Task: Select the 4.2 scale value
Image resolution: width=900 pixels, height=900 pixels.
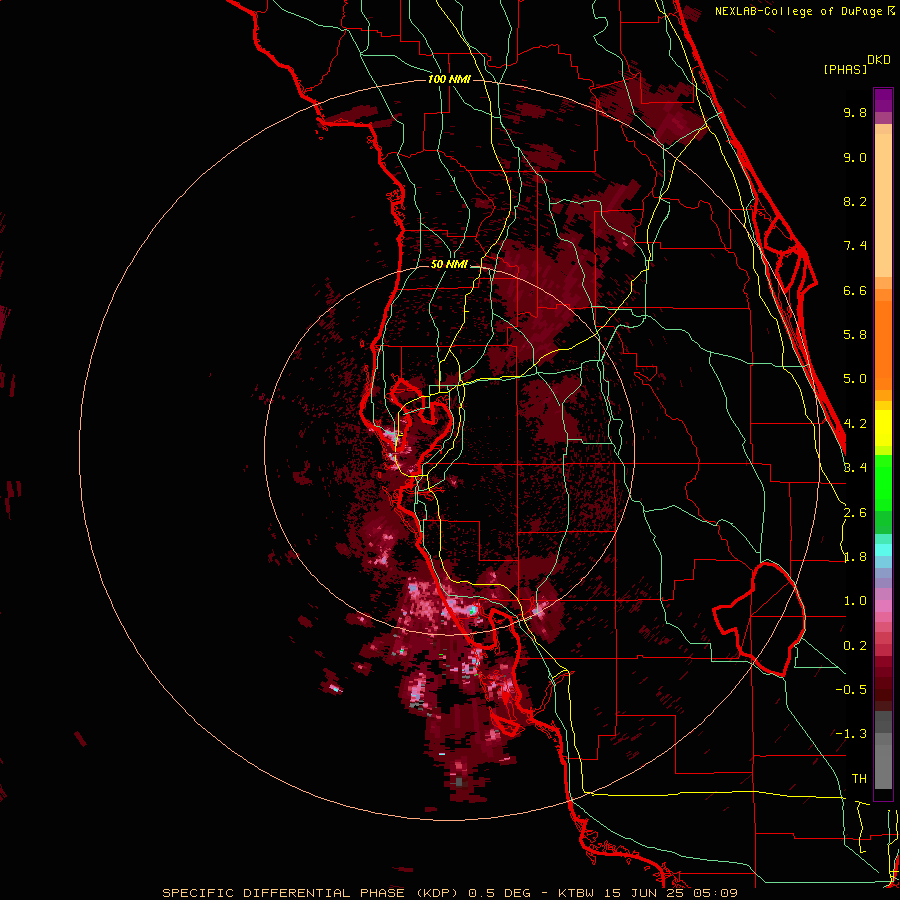Action: (855, 424)
